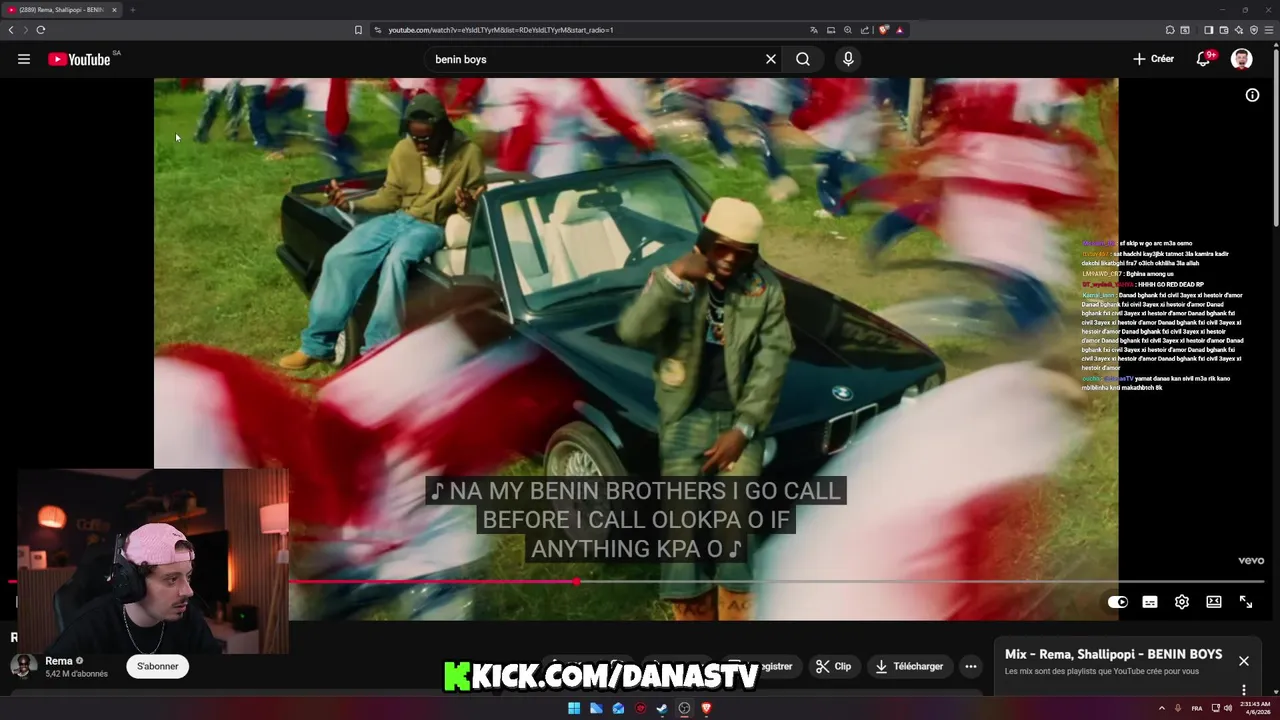Screen dimensions: 1280x720
Task: Enter fullscreen in the video player
Action: pyautogui.click(x=1246, y=602)
